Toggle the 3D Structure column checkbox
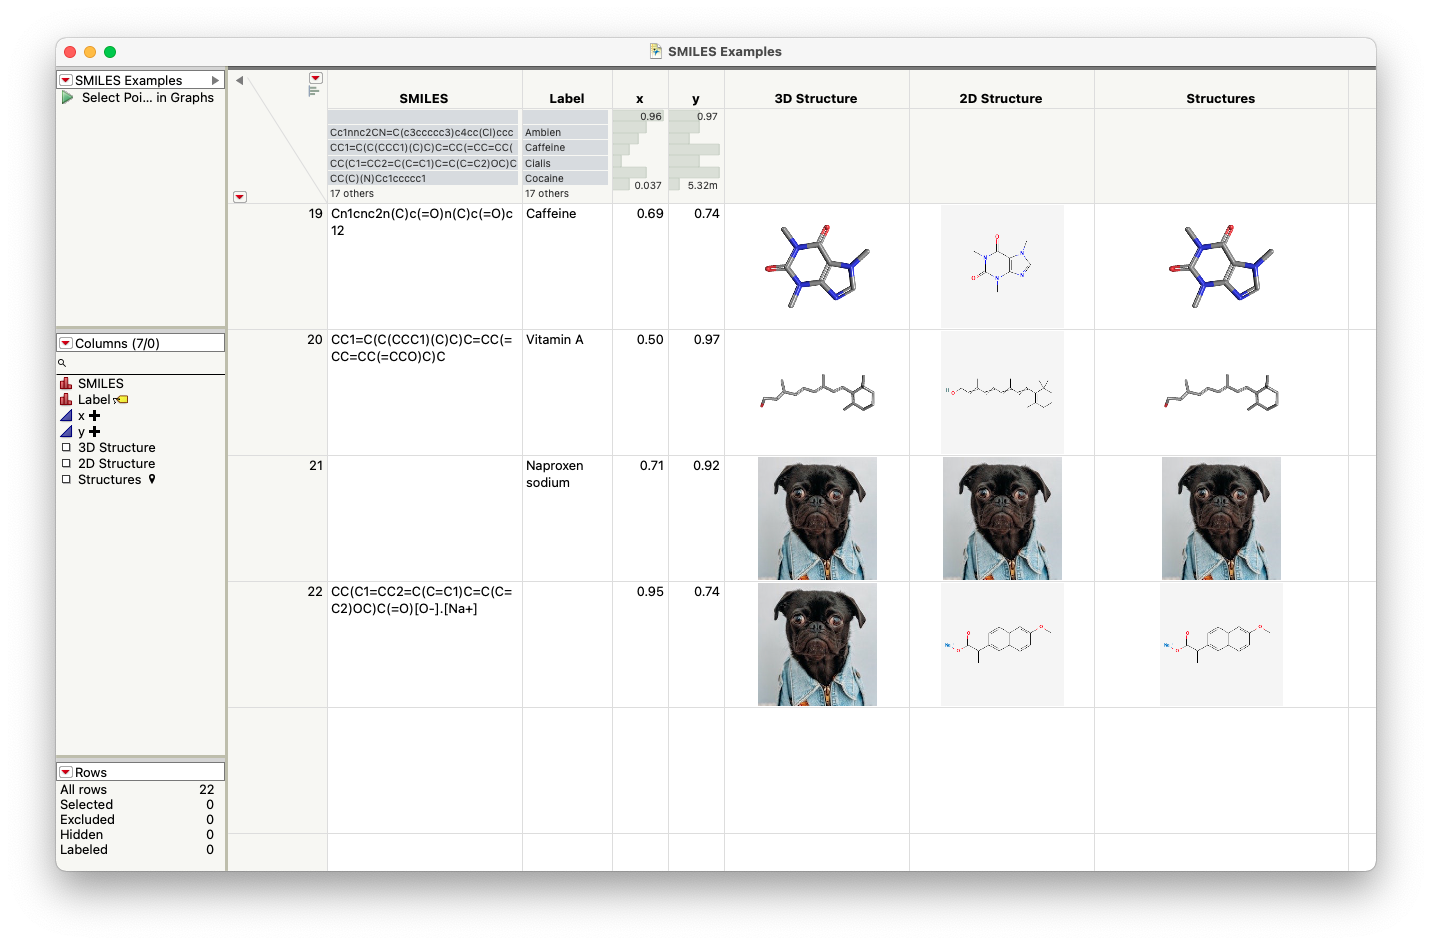 click(x=68, y=447)
